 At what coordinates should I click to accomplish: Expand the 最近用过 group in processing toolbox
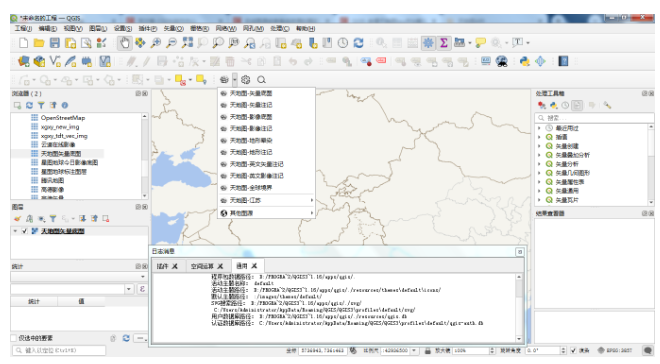point(540,128)
